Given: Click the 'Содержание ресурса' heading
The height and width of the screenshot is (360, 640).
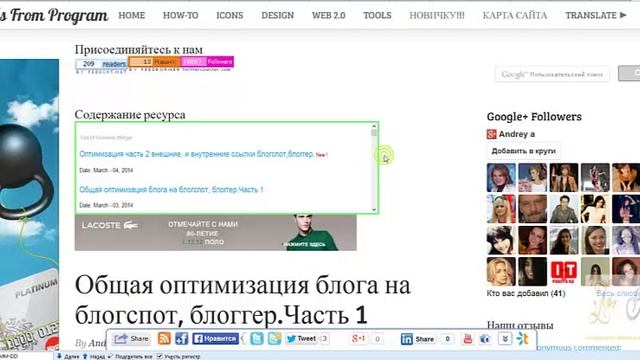Looking at the screenshot, I should coord(130,115).
